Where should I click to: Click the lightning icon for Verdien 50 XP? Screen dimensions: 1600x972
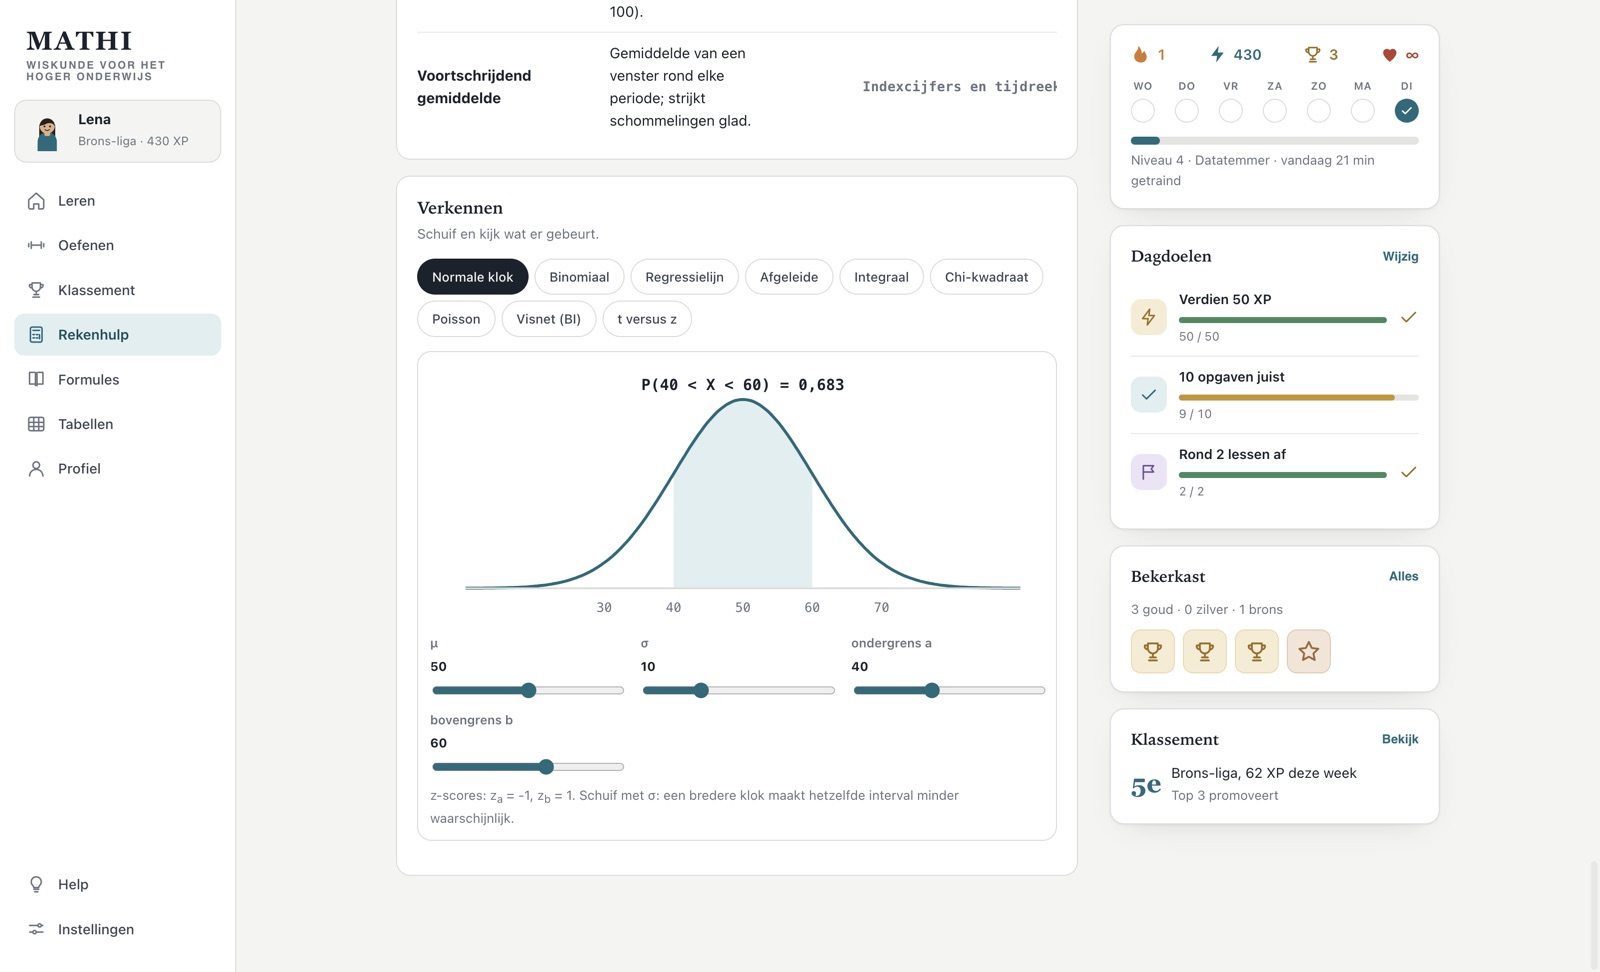click(1148, 317)
